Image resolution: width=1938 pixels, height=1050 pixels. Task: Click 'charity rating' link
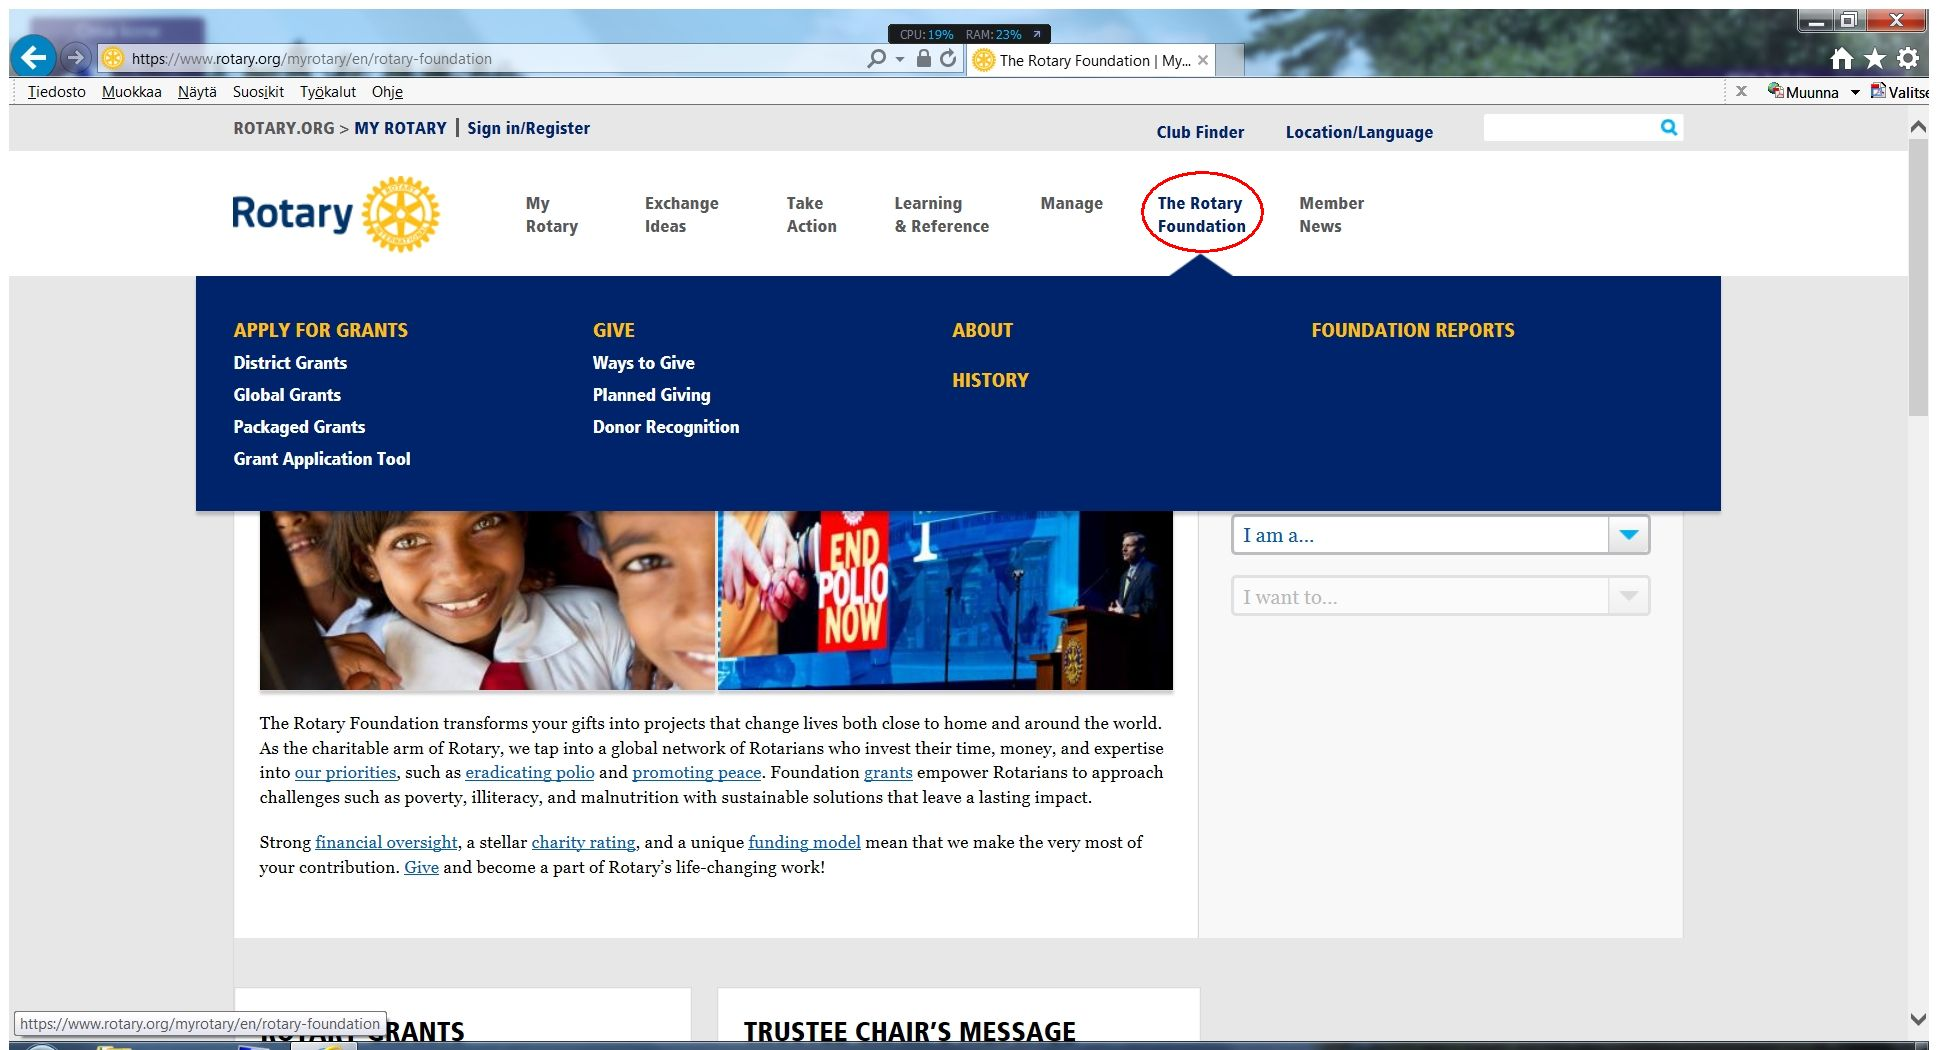(x=583, y=842)
